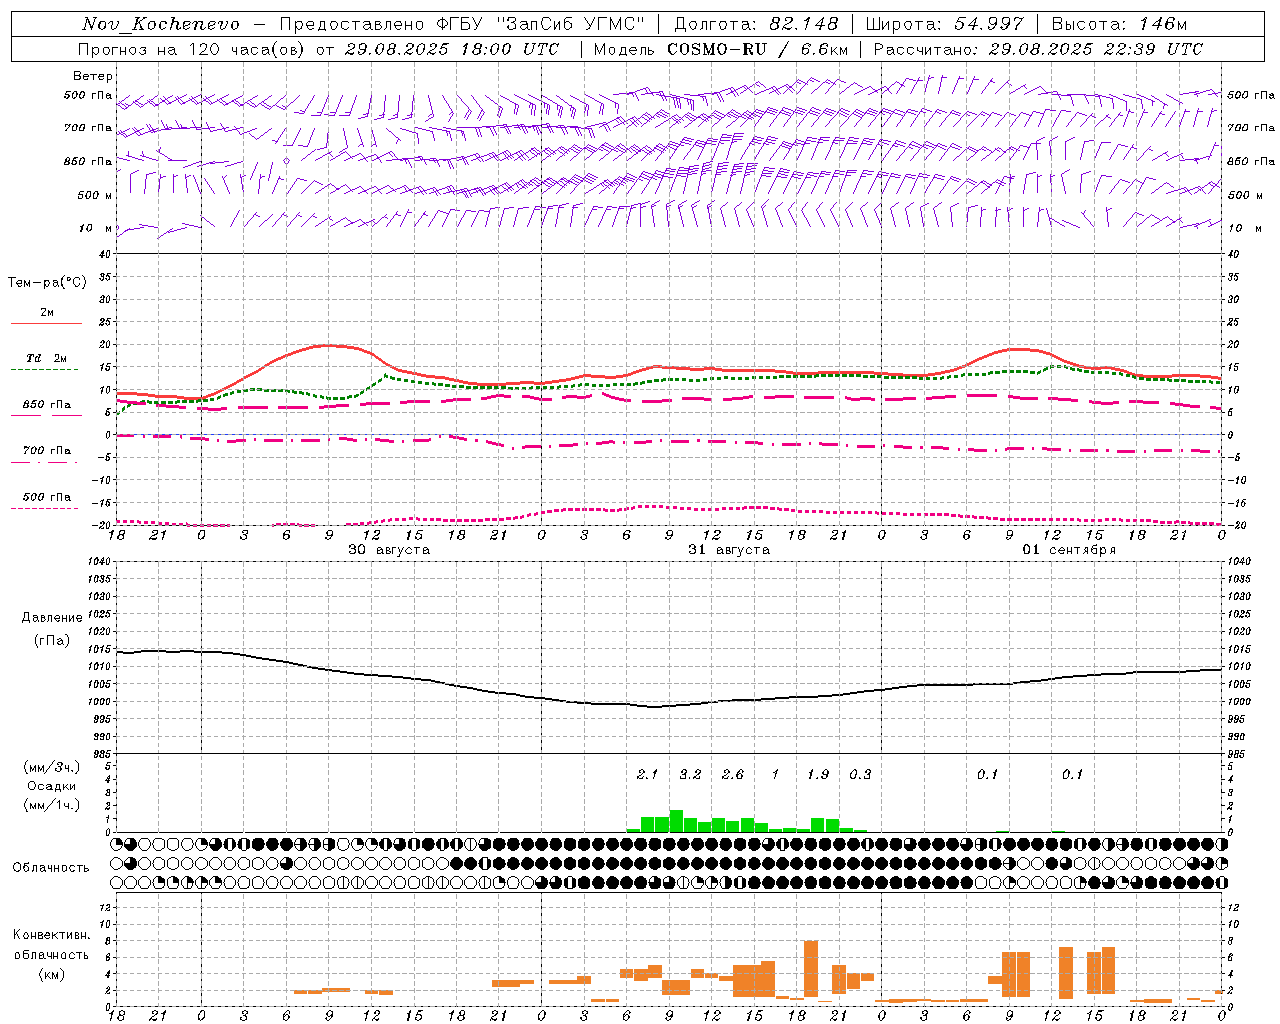This screenshot has height=1024, width=1280.
Task: Click the Конвективн. облачность (км) label
Action: (51, 954)
